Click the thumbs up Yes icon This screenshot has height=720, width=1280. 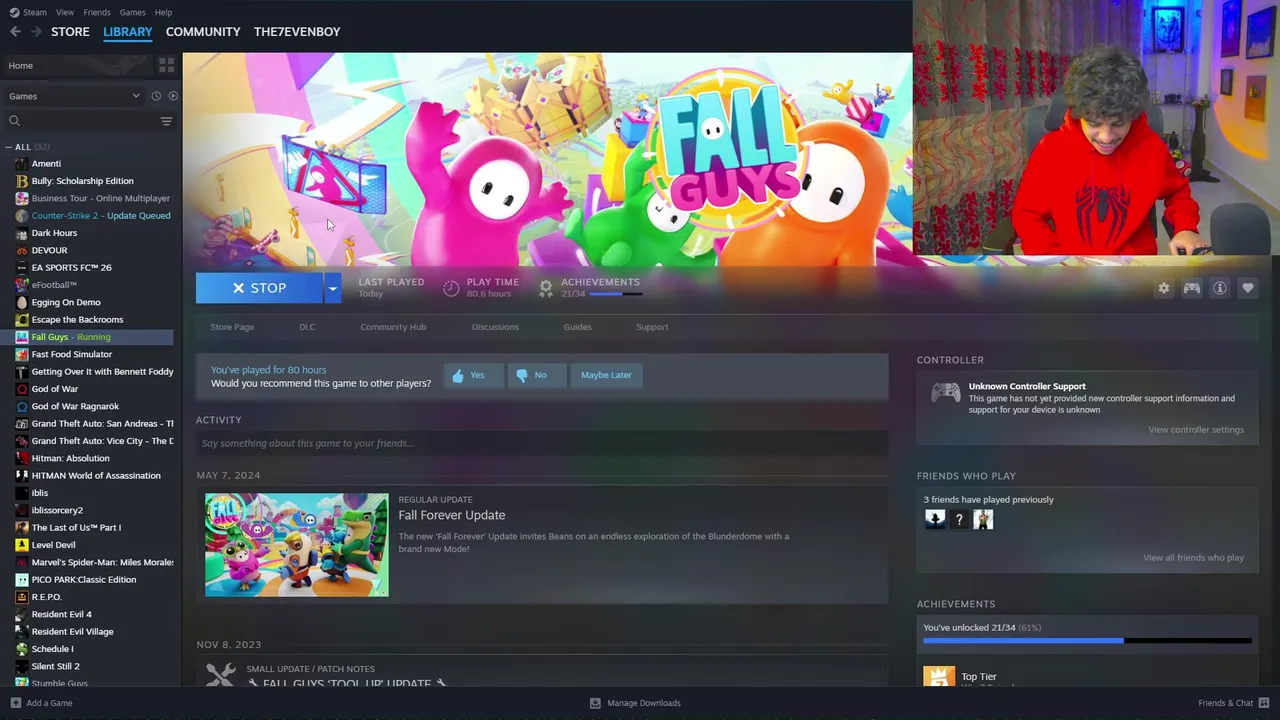458,375
